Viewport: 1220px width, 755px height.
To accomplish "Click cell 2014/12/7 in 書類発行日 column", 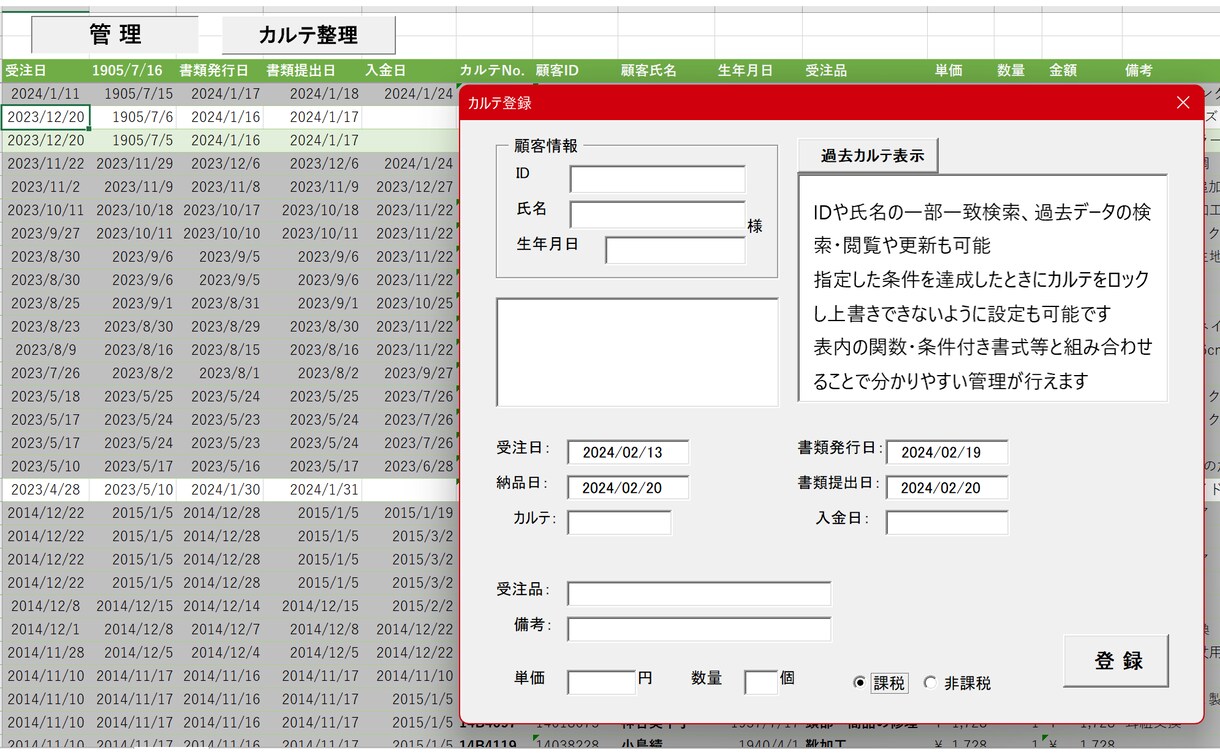I will (220, 629).
